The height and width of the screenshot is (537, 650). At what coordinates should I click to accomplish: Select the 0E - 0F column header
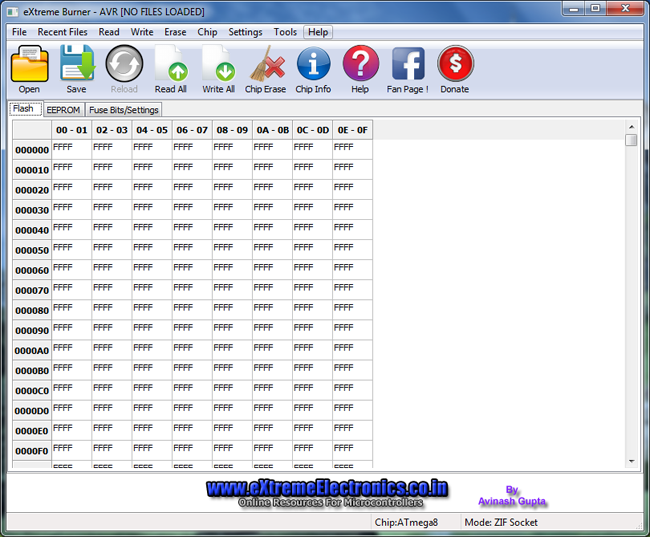352,130
